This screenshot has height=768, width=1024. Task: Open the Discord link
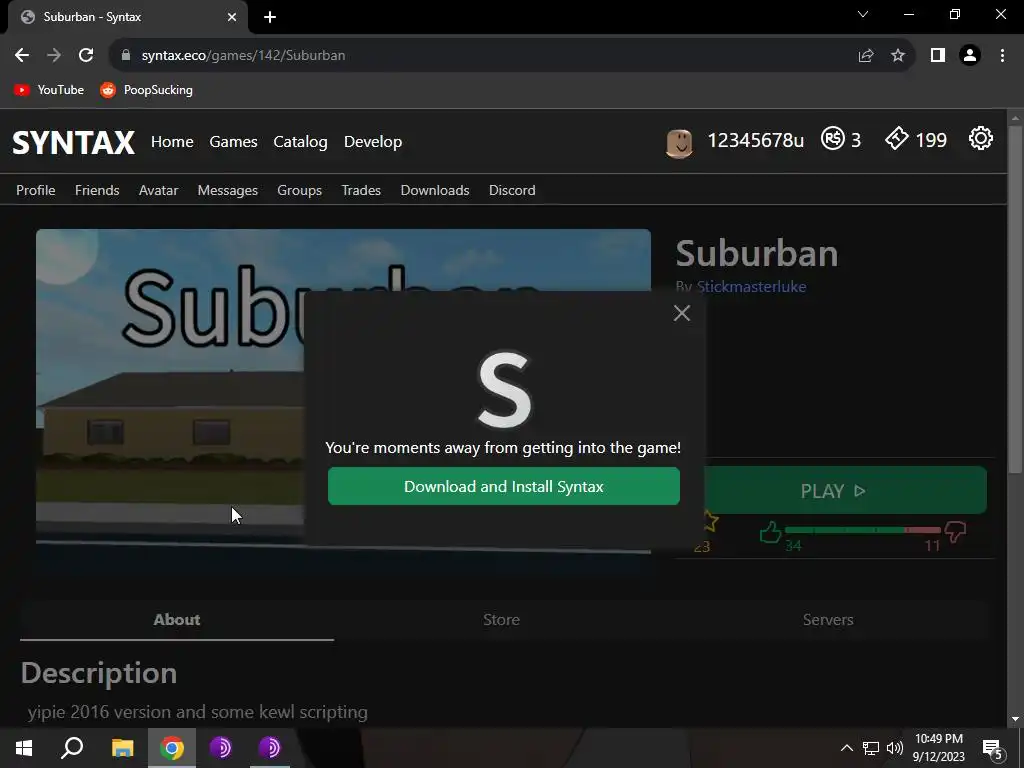pyautogui.click(x=512, y=190)
